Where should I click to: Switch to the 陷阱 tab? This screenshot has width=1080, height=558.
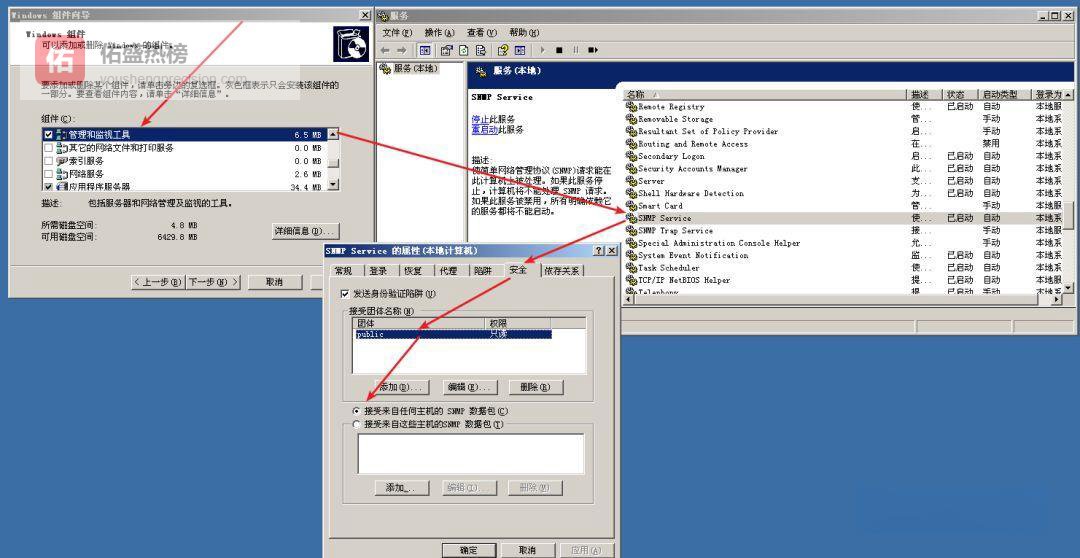tap(482, 270)
